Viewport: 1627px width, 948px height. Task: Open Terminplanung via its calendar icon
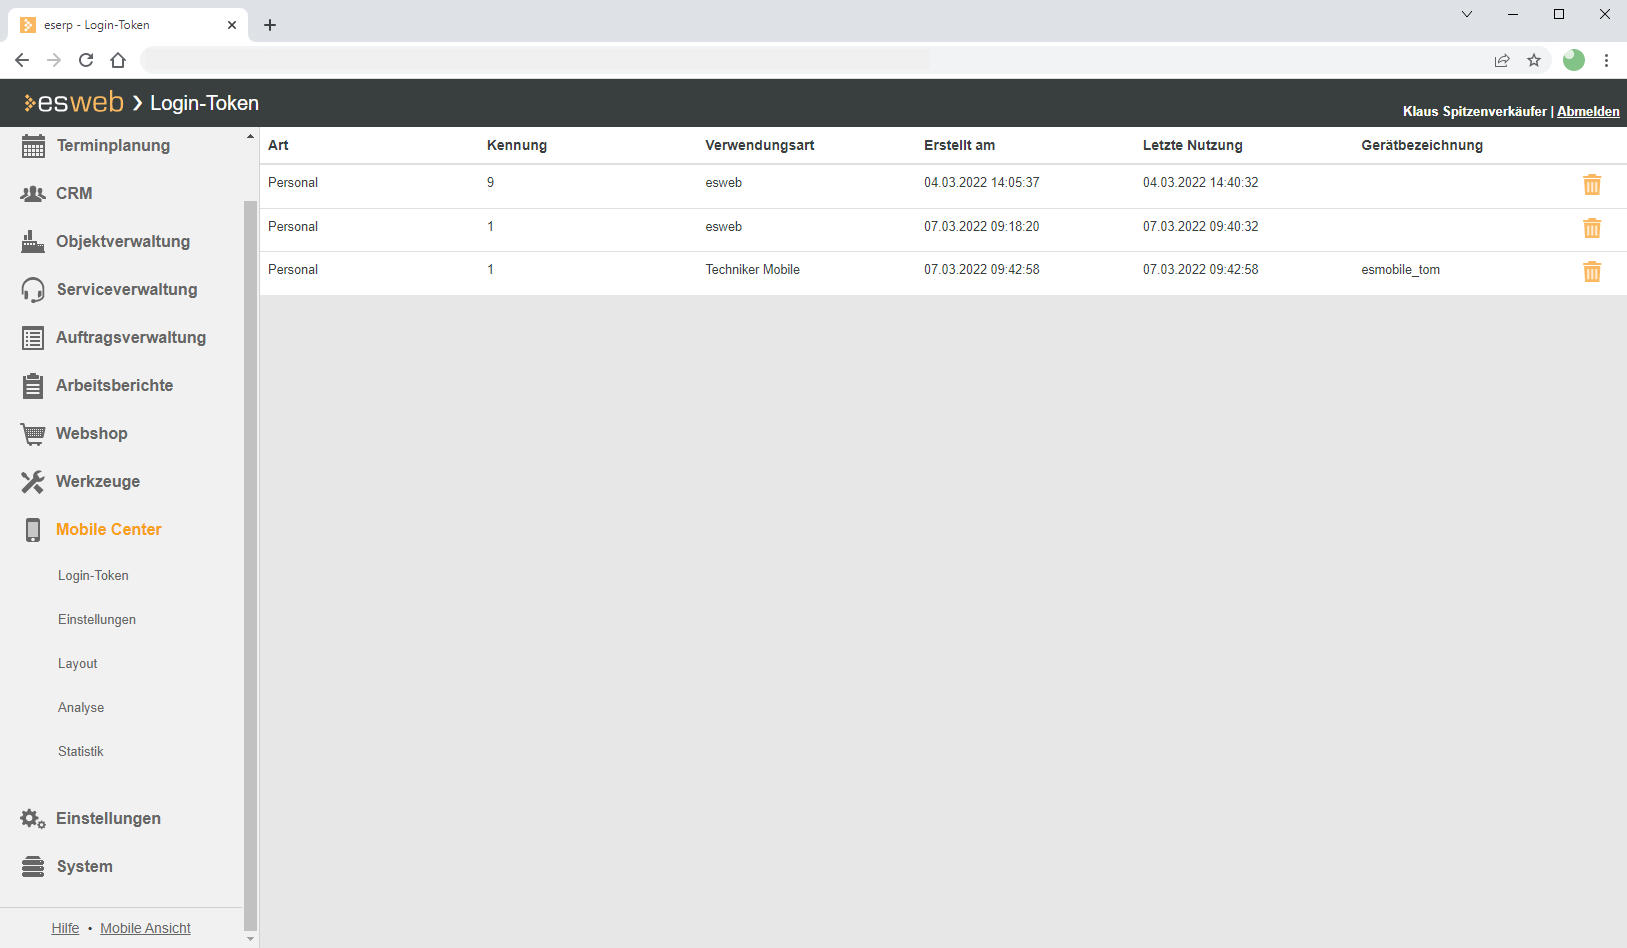(x=33, y=146)
